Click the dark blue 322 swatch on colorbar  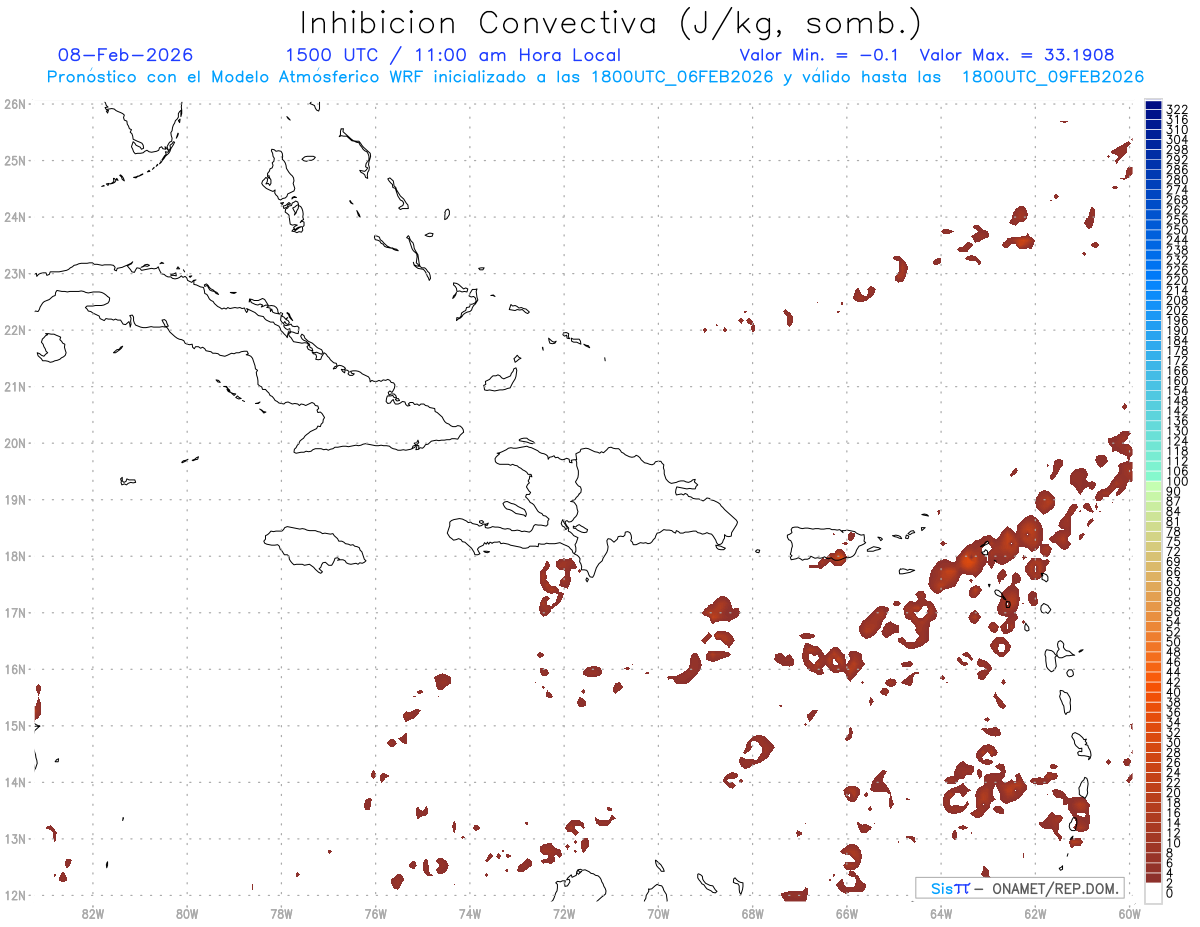pos(1153,107)
